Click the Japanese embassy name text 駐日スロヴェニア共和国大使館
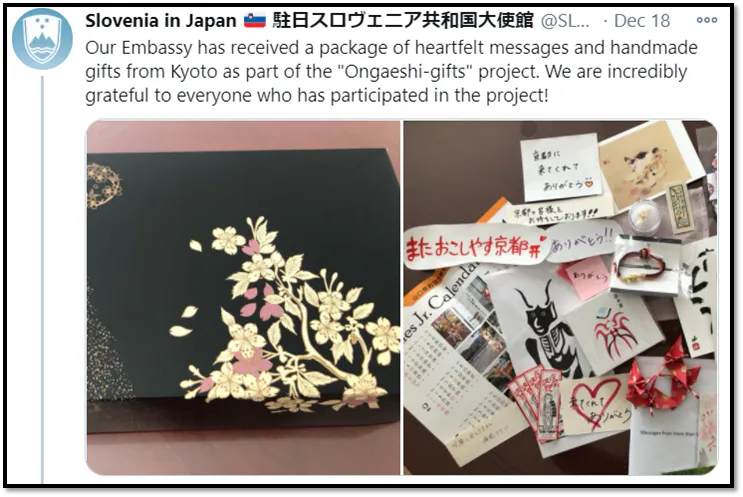This screenshot has width=743, height=497. click(403, 20)
